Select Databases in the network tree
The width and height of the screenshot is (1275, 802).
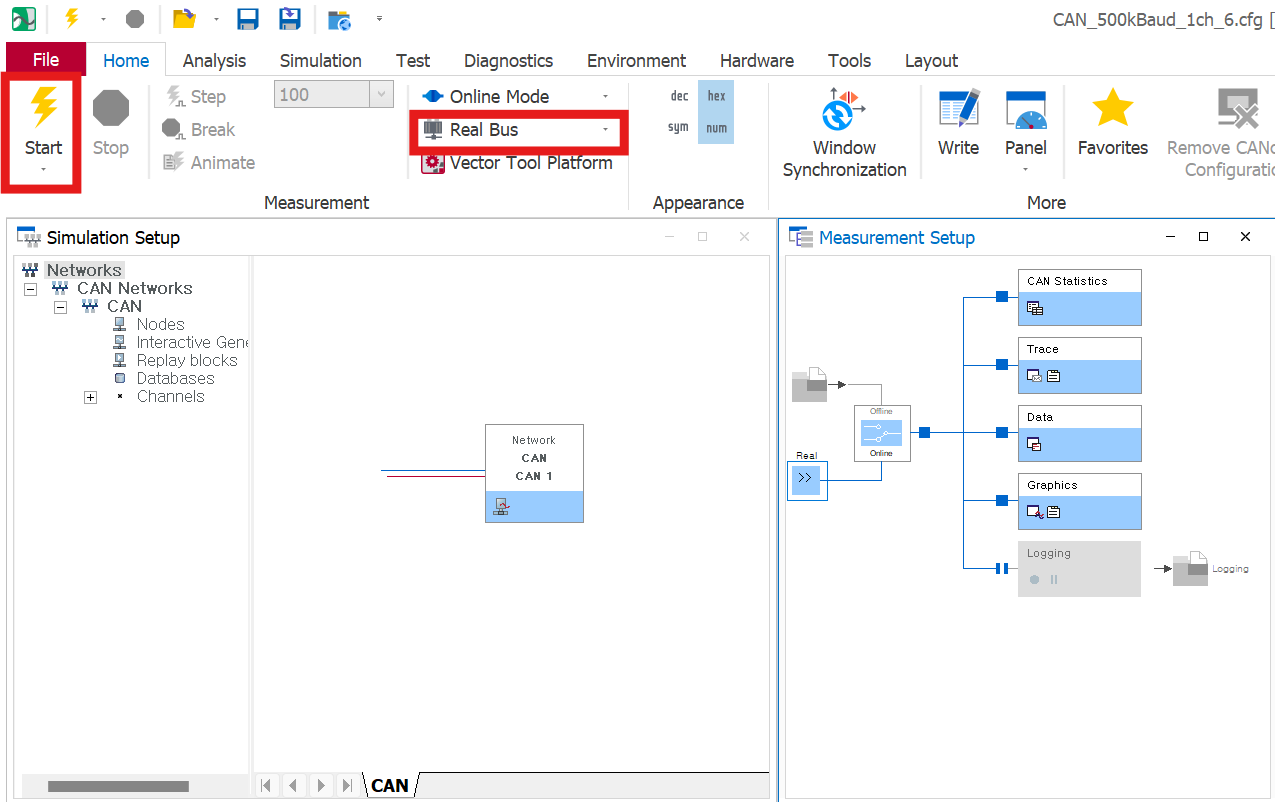[176, 379]
